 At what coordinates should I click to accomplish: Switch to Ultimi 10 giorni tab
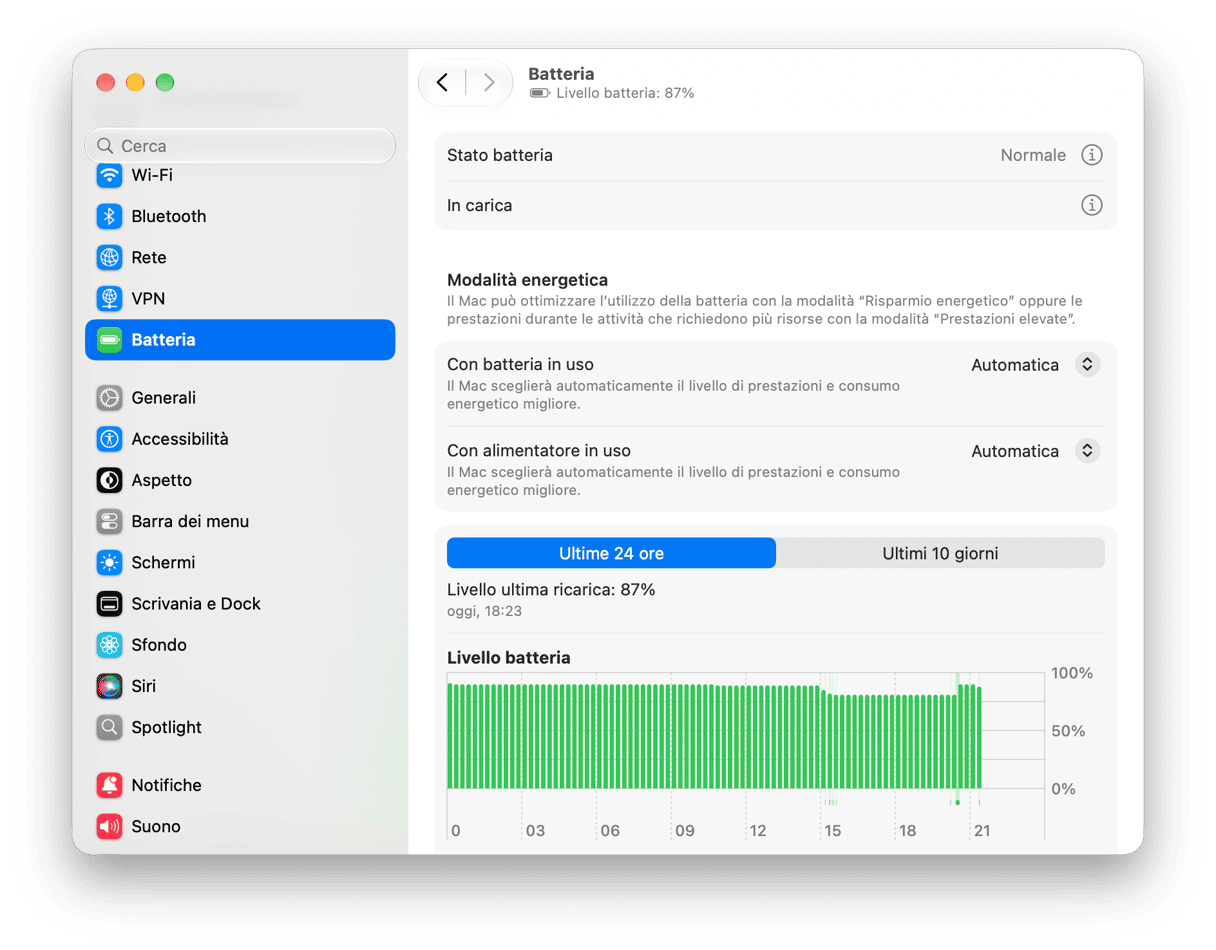pos(940,553)
